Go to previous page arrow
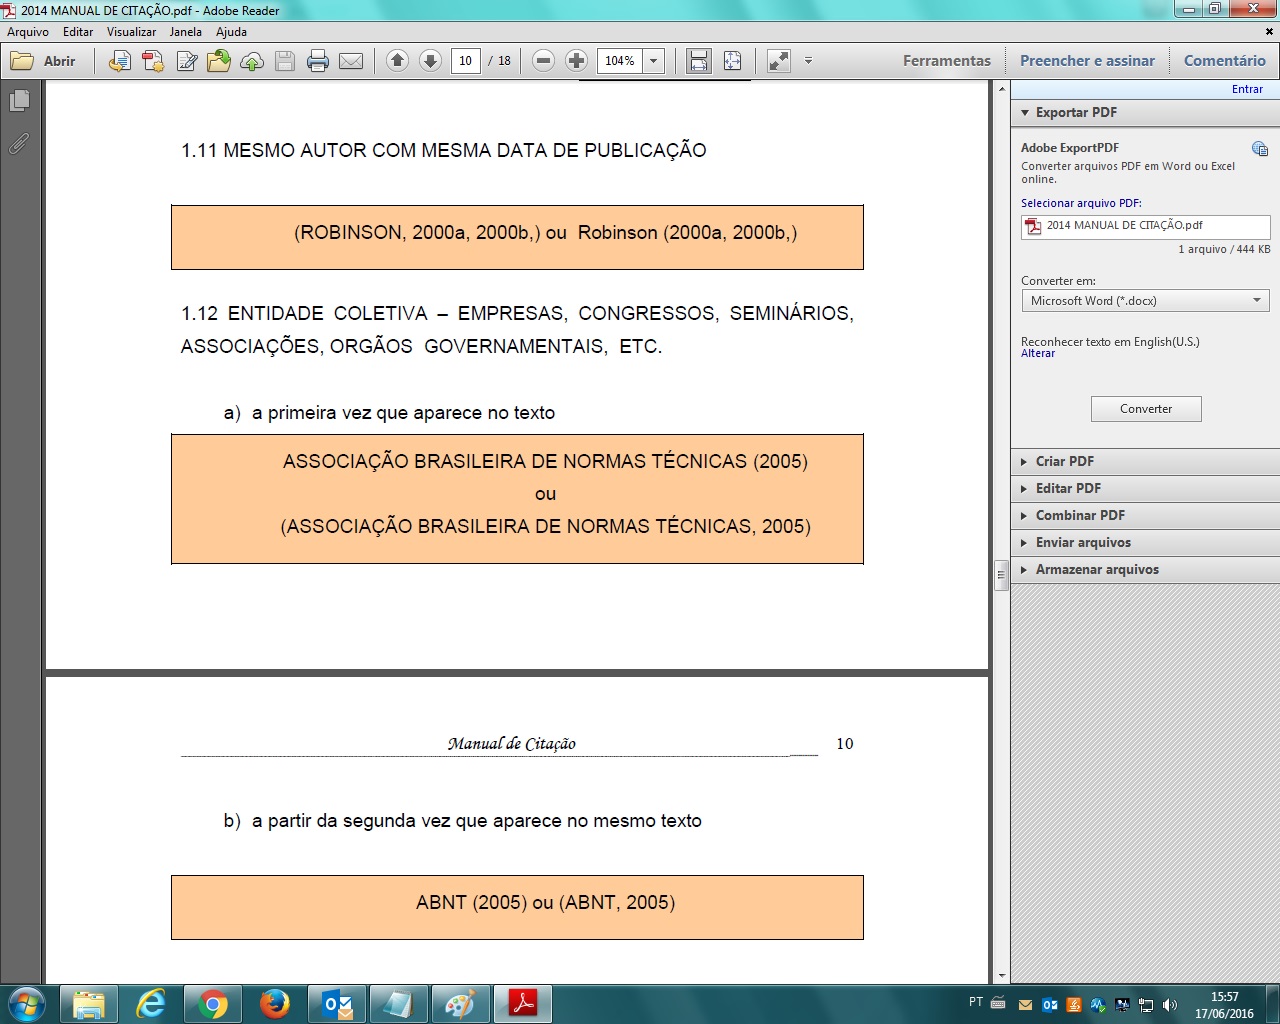 pyautogui.click(x=397, y=61)
